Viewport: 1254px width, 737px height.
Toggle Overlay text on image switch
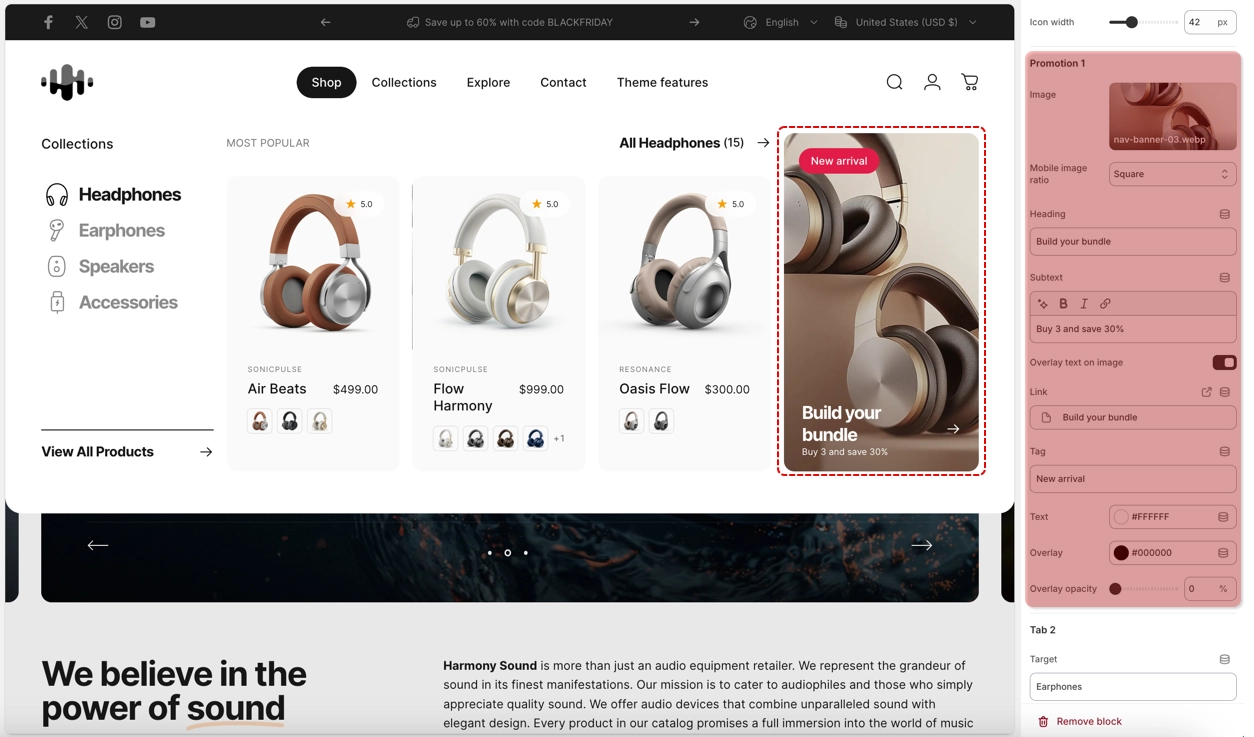tap(1224, 363)
